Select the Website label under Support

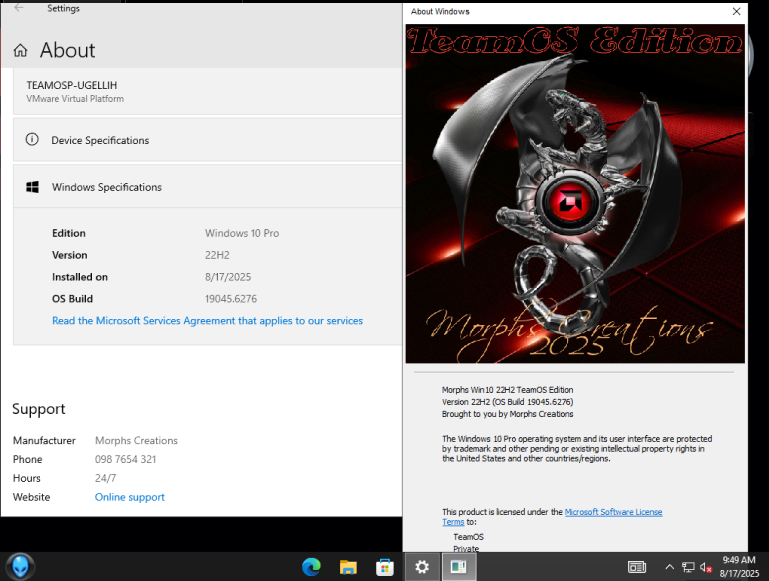(31, 497)
